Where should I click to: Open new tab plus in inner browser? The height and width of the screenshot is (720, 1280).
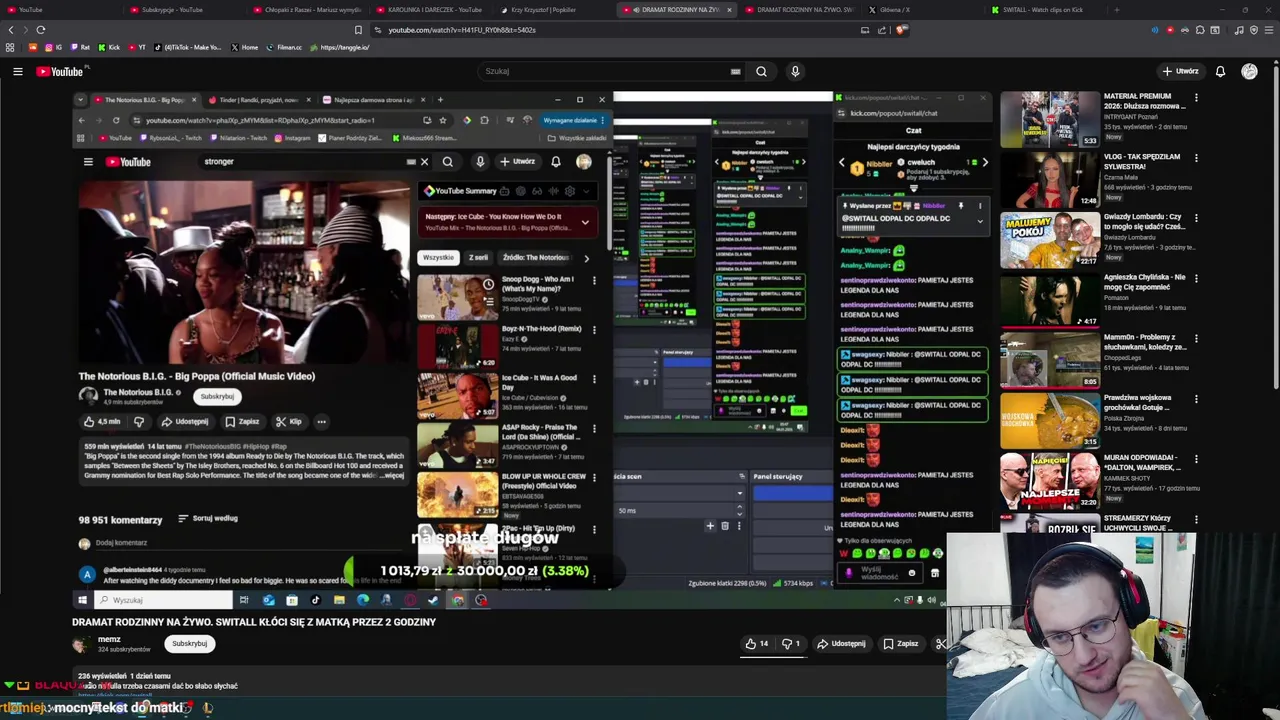tap(440, 100)
